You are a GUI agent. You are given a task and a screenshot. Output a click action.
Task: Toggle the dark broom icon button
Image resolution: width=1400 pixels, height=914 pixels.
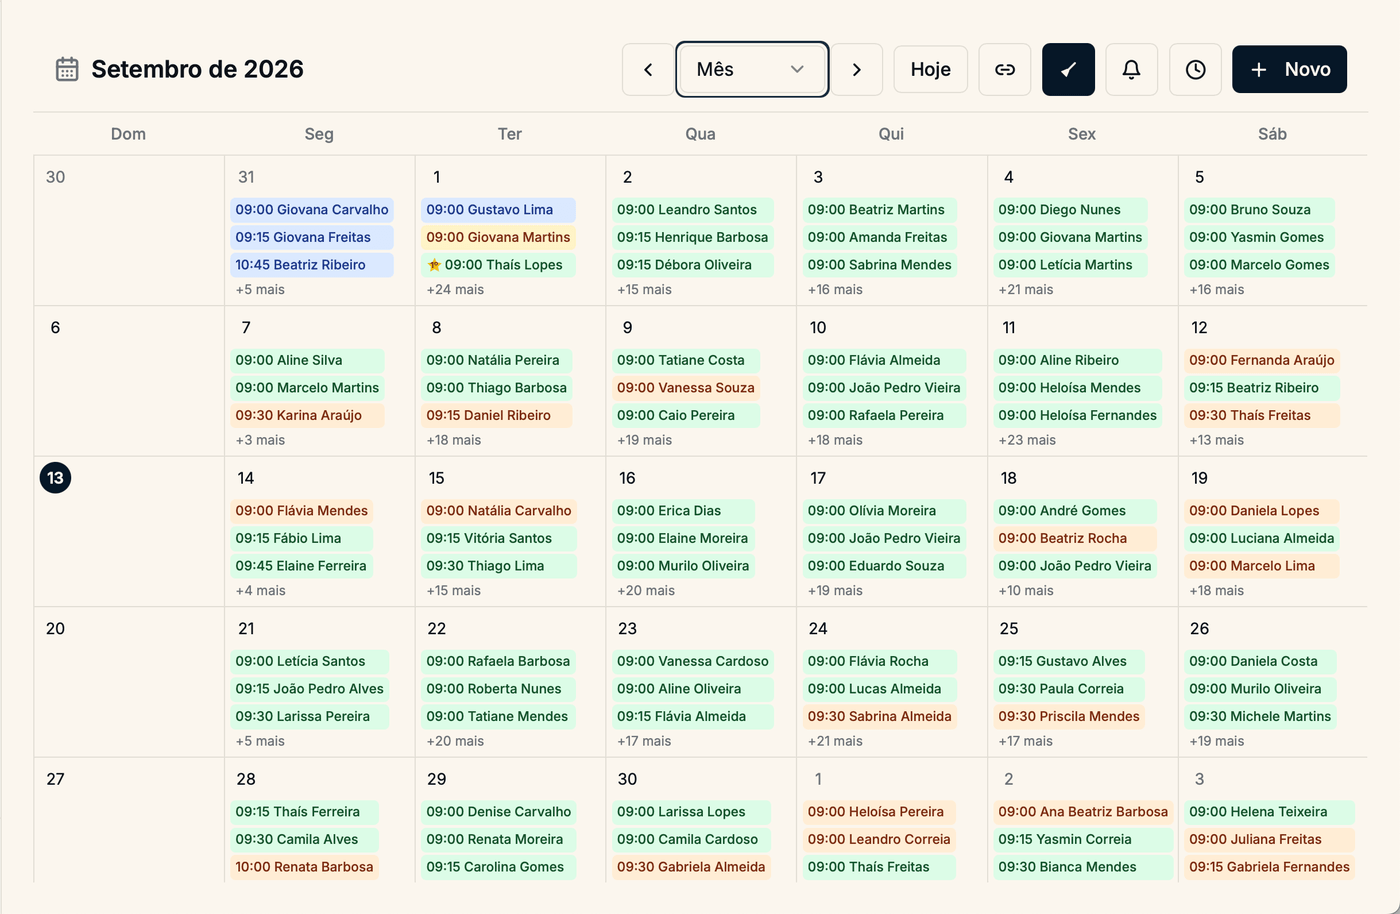point(1068,70)
